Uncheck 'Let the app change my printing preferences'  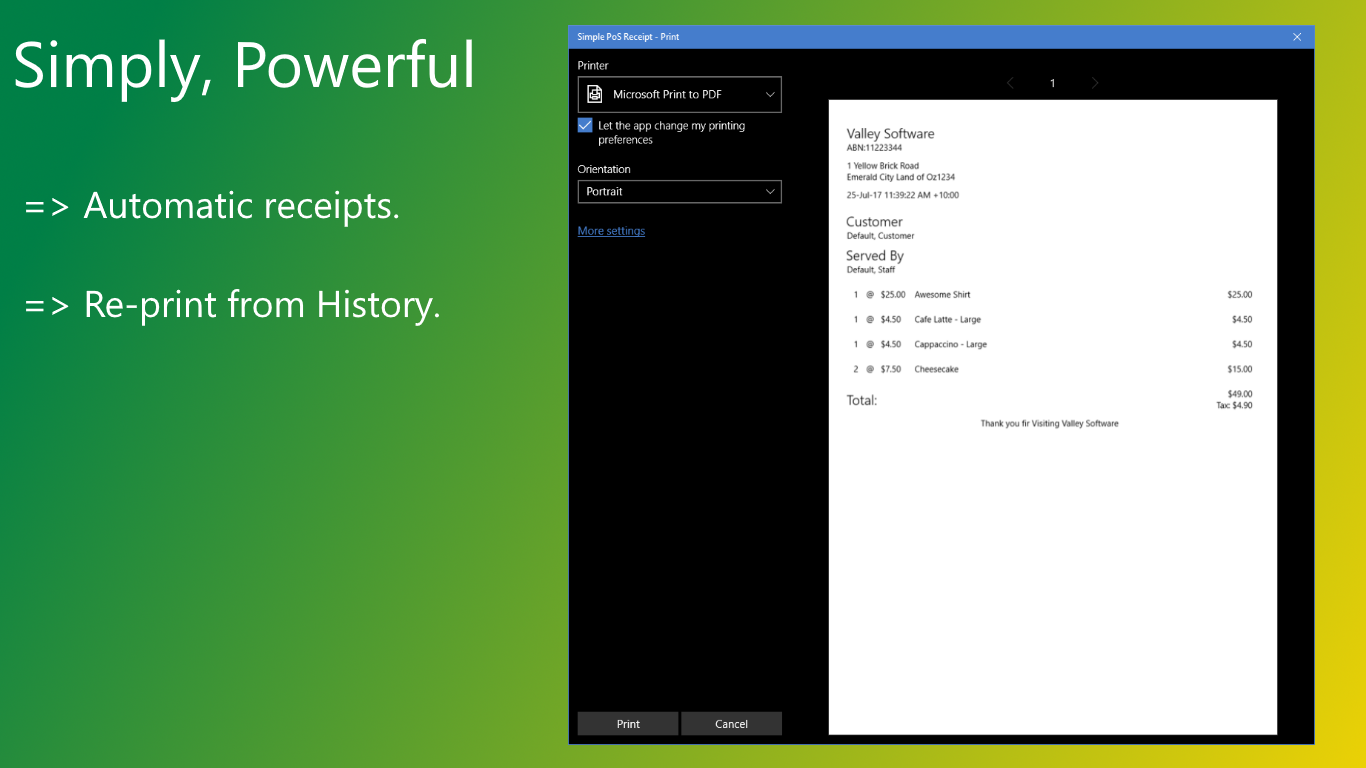pos(585,126)
